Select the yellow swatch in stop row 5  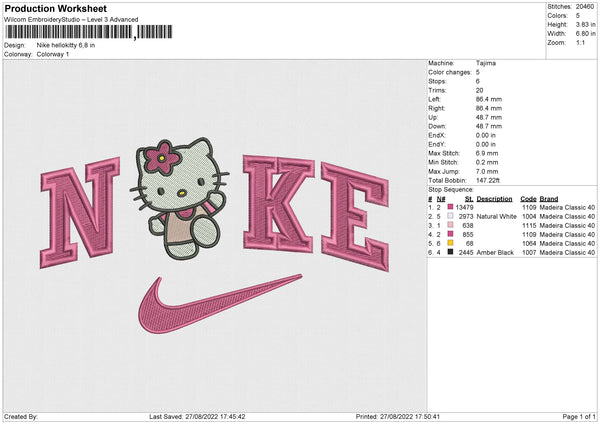[450, 243]
